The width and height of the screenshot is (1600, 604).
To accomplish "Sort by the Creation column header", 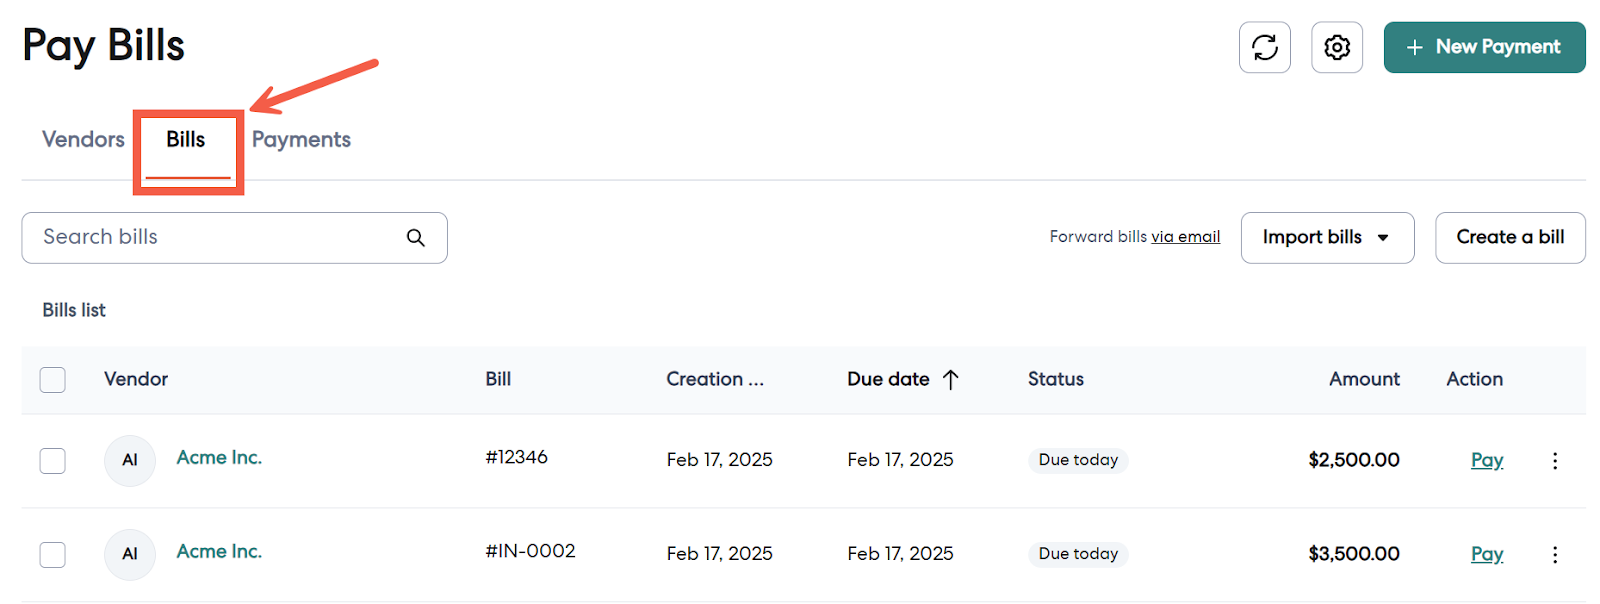I will 714,379.
